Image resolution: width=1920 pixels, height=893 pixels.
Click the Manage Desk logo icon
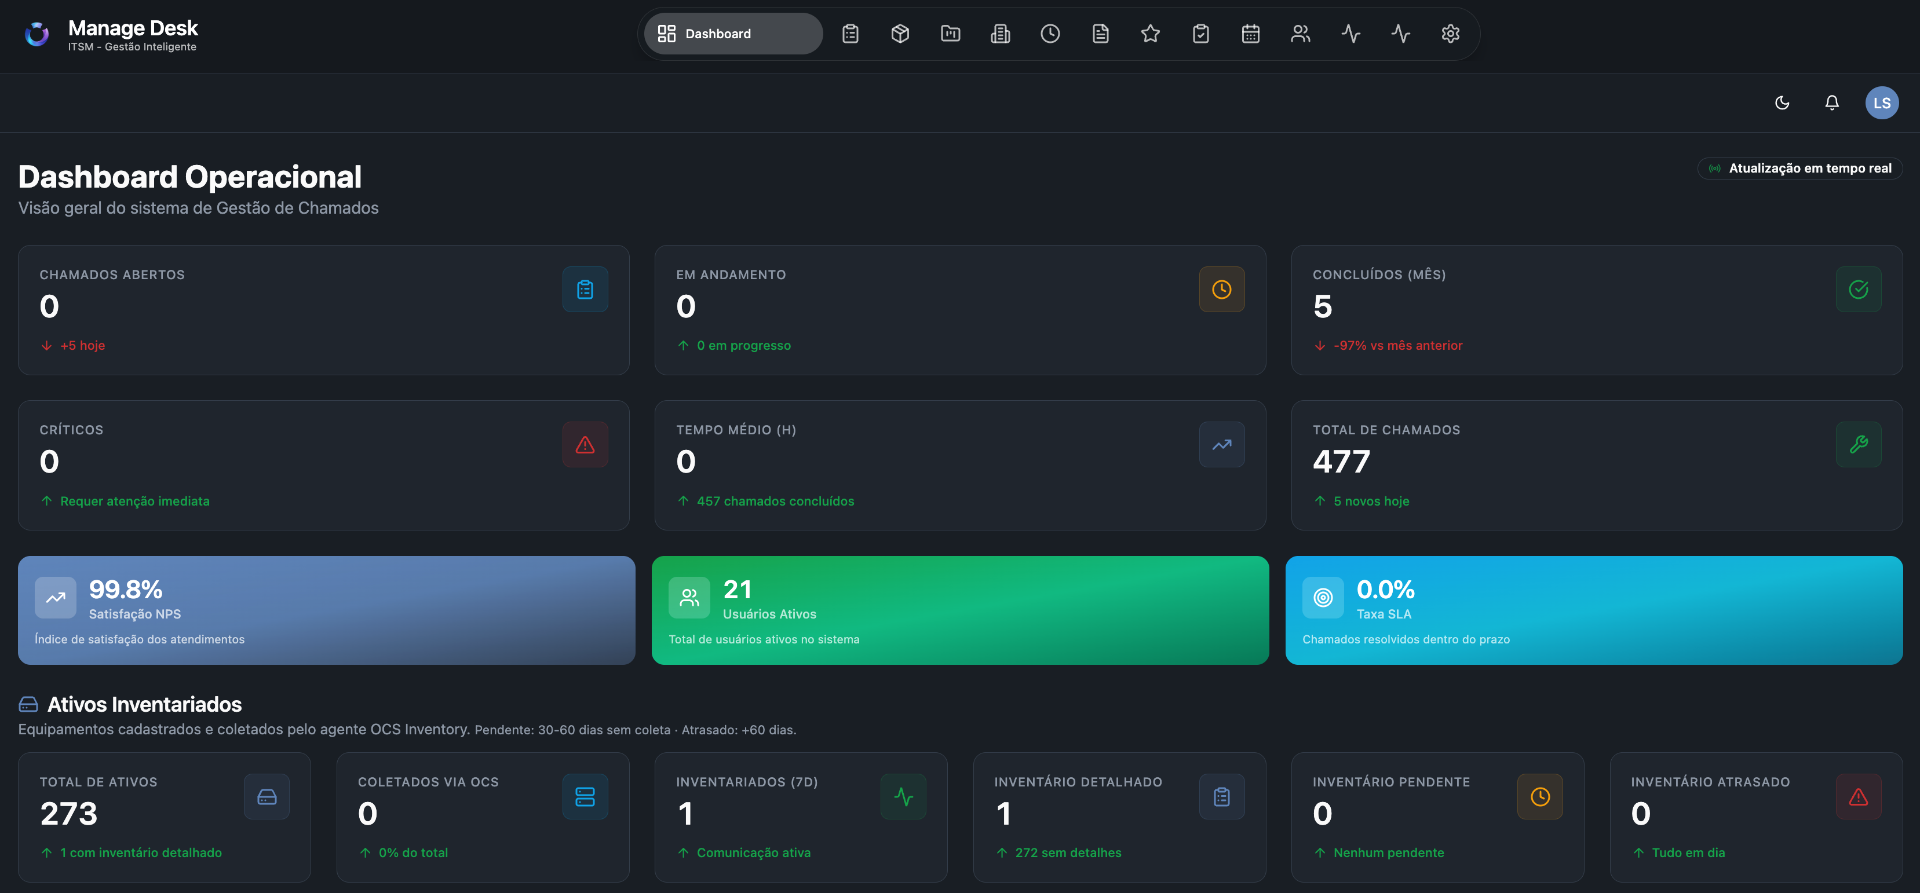(37, 35)
